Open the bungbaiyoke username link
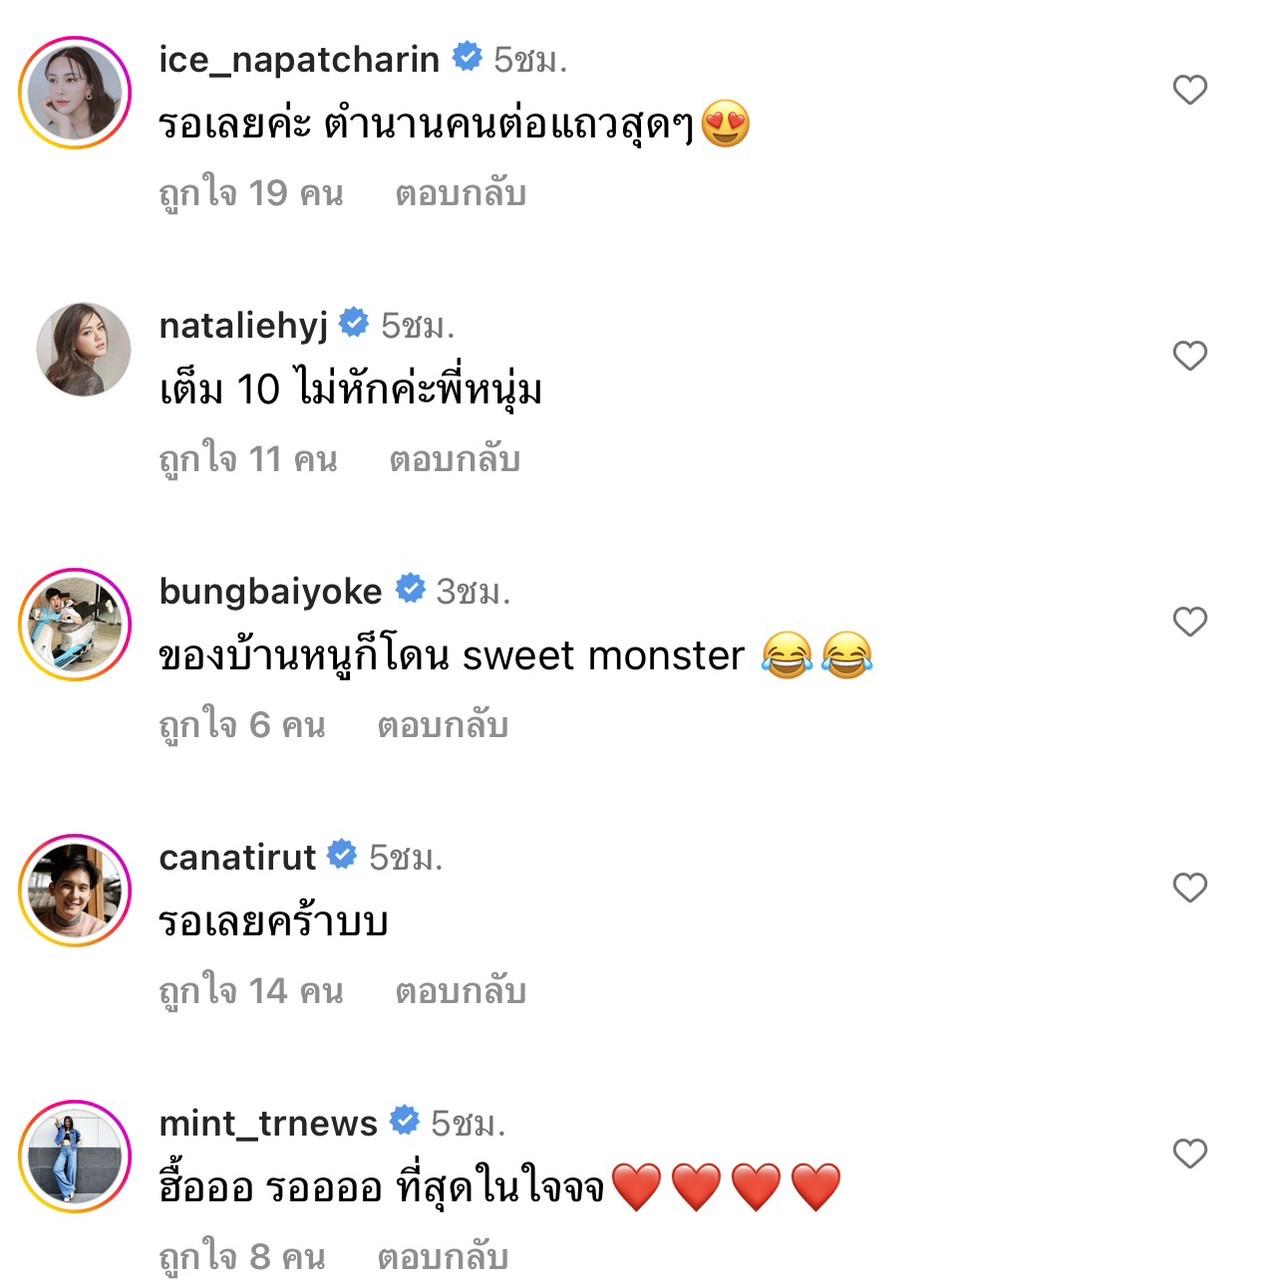 270,591
